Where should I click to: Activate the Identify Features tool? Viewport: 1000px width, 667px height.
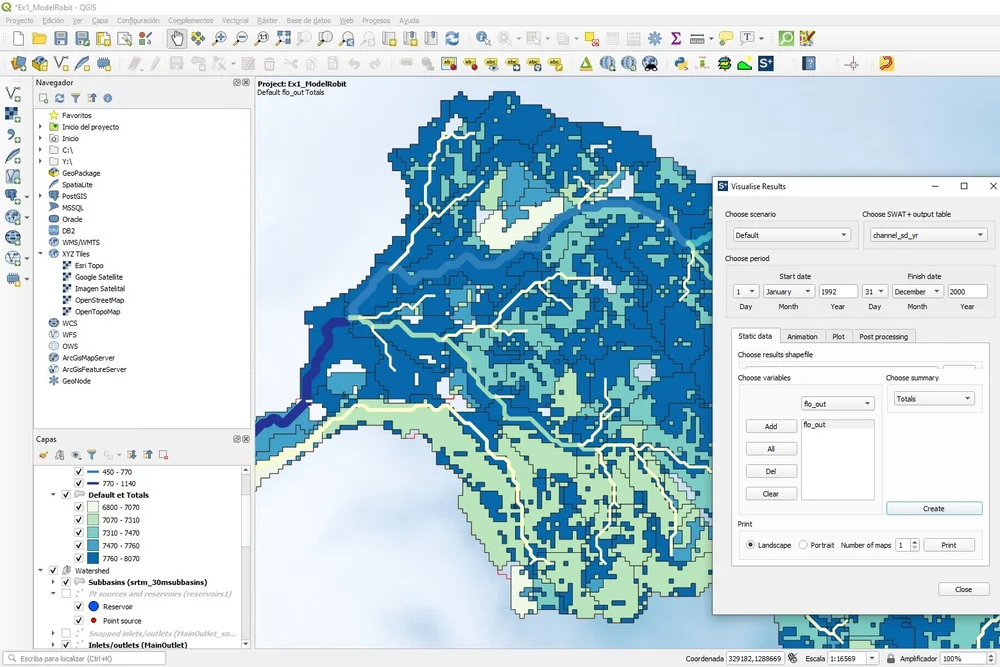click(483, 39)
